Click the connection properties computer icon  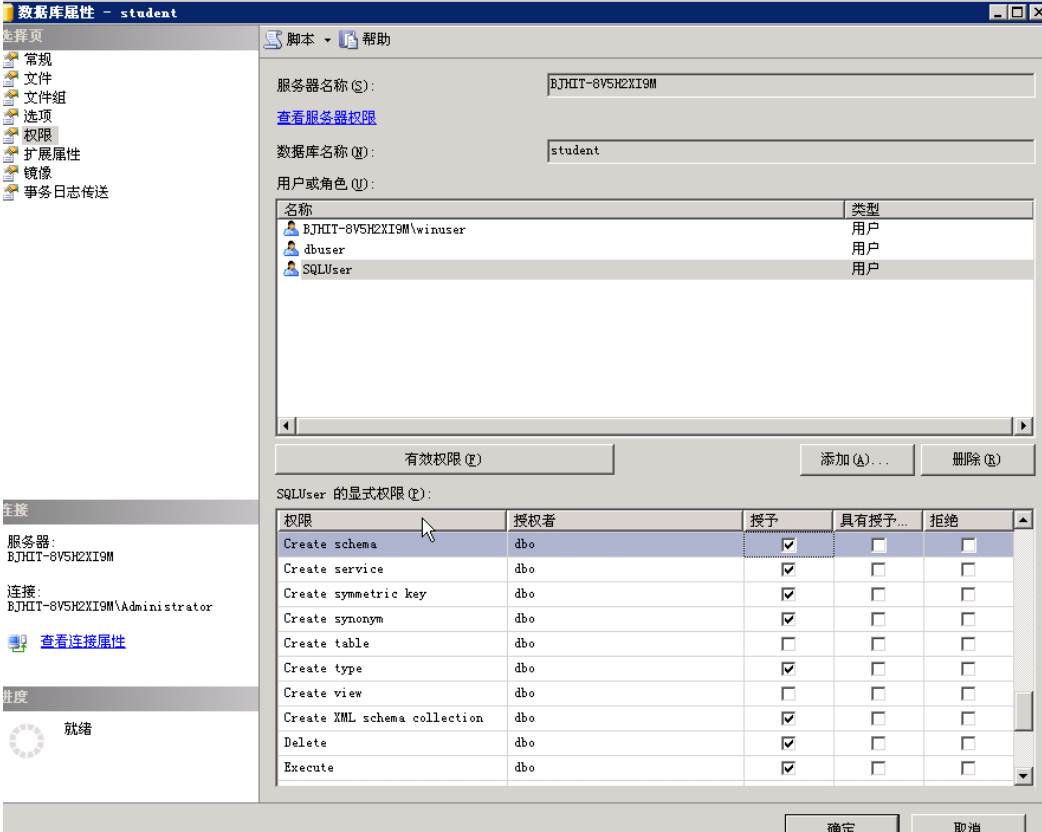[17, 642]
